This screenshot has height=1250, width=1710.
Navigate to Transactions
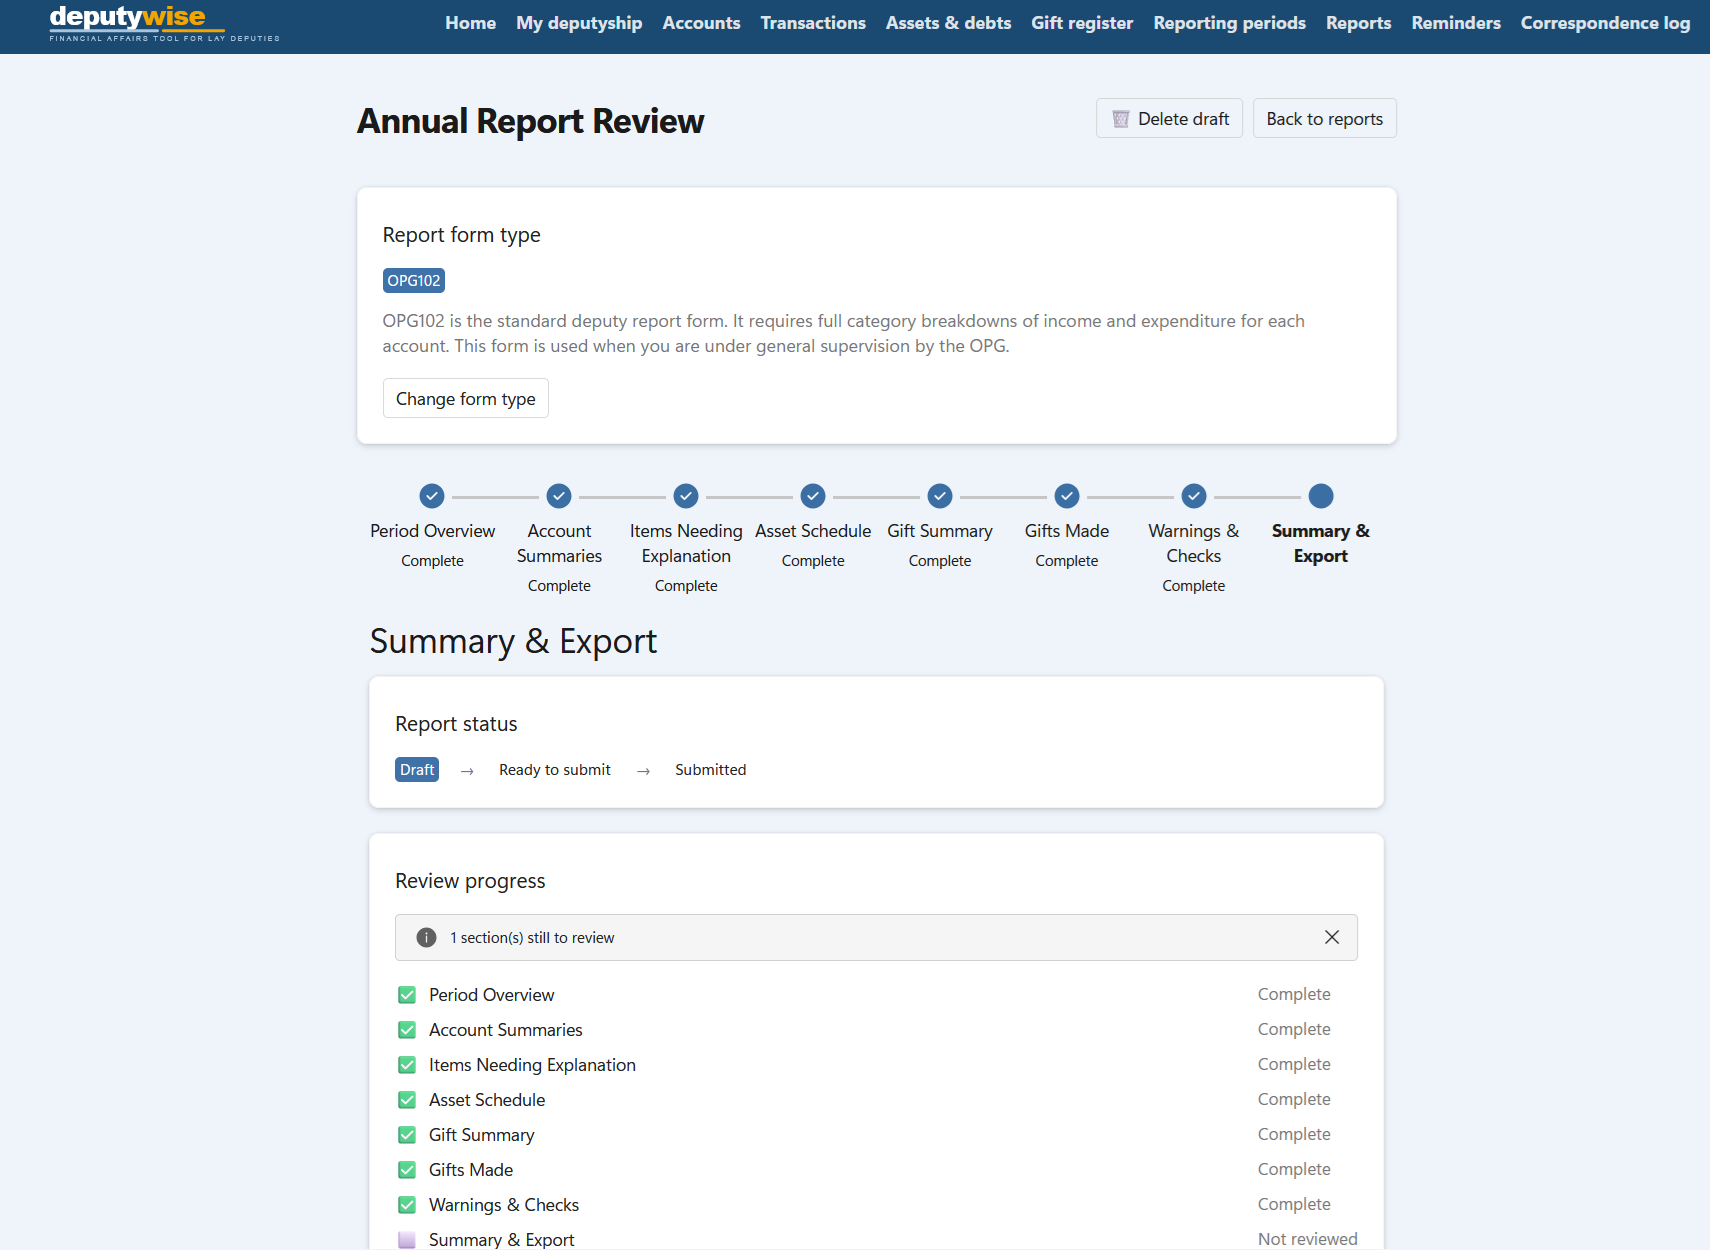[x=813, y=23]
